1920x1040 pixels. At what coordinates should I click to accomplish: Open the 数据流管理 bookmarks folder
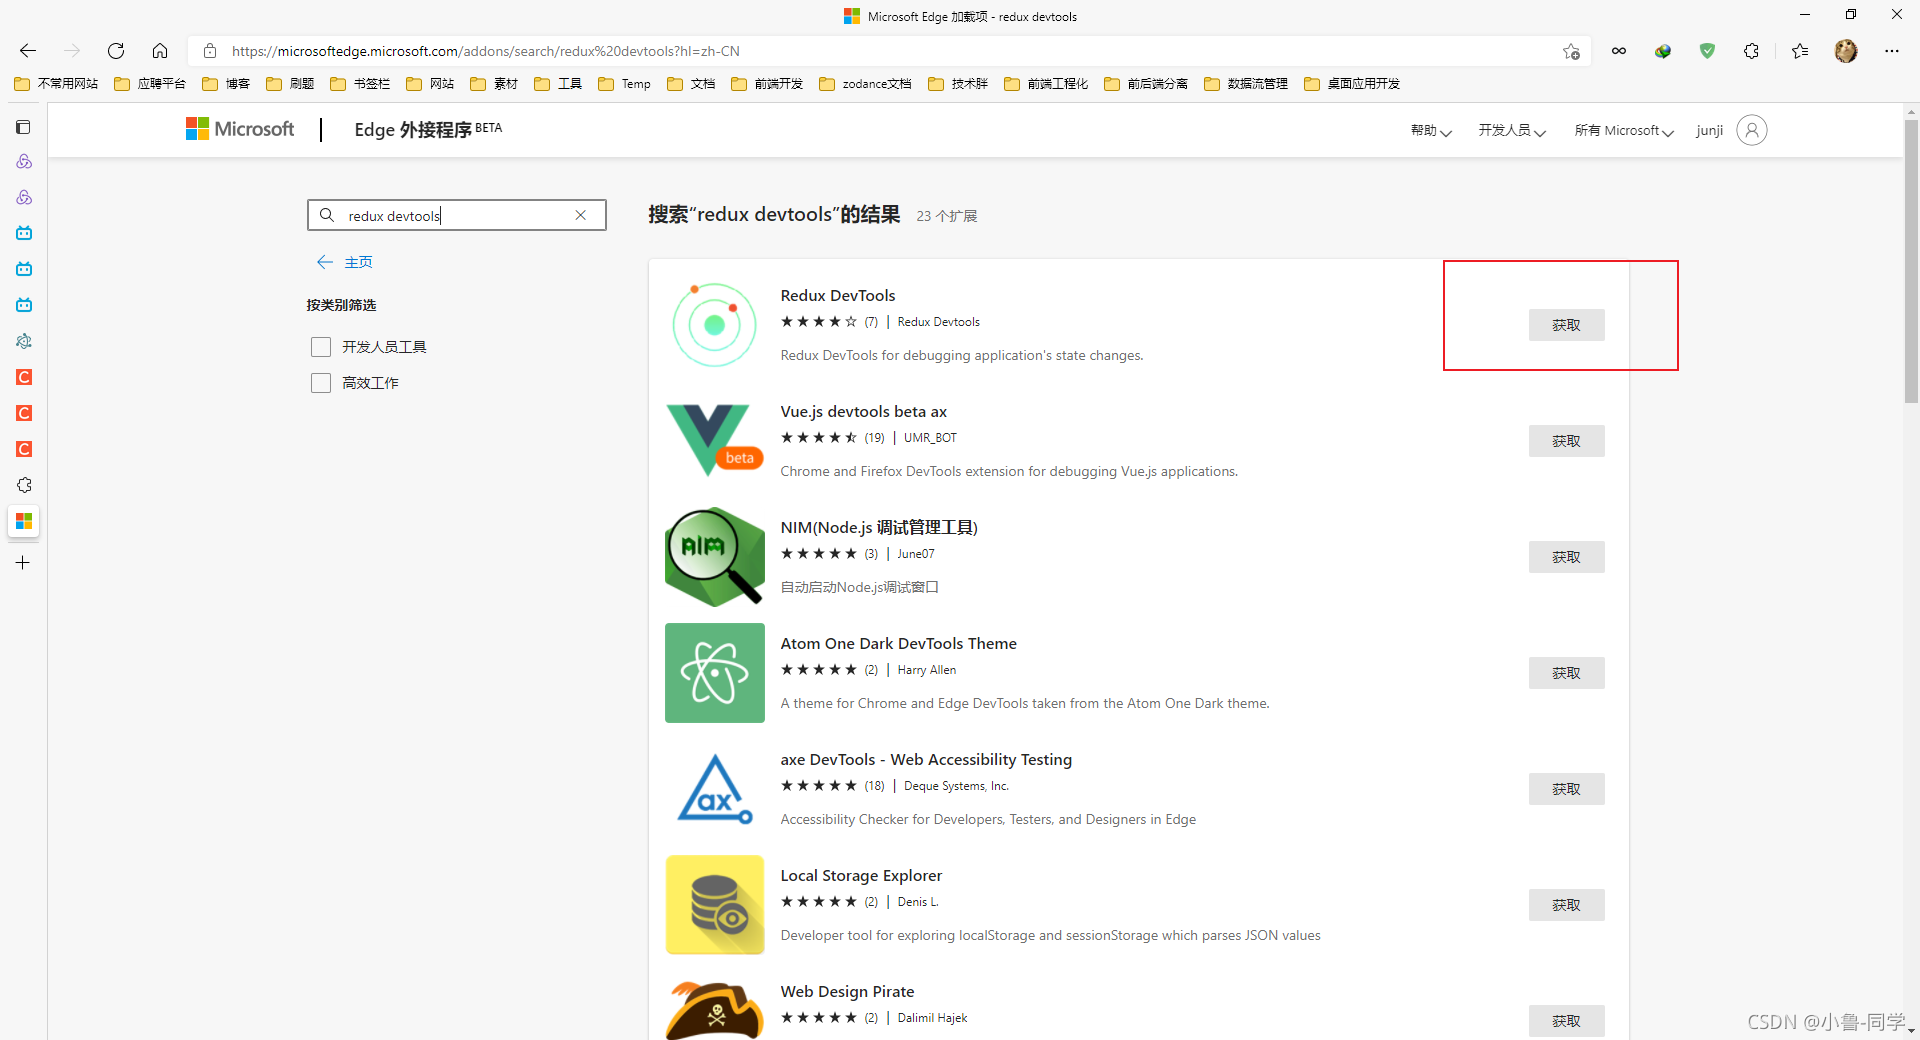[1246, 84]
